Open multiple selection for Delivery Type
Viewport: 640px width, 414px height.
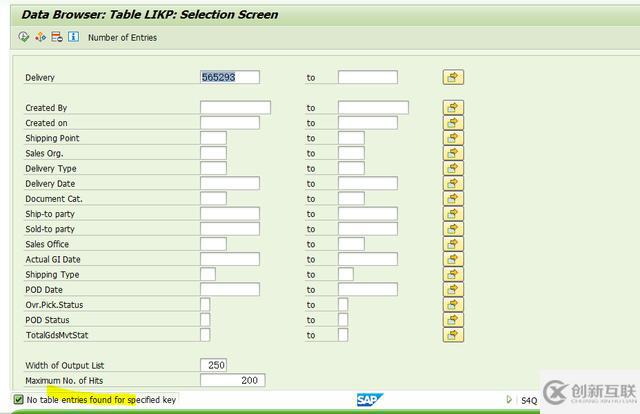[x=453, y=168]
